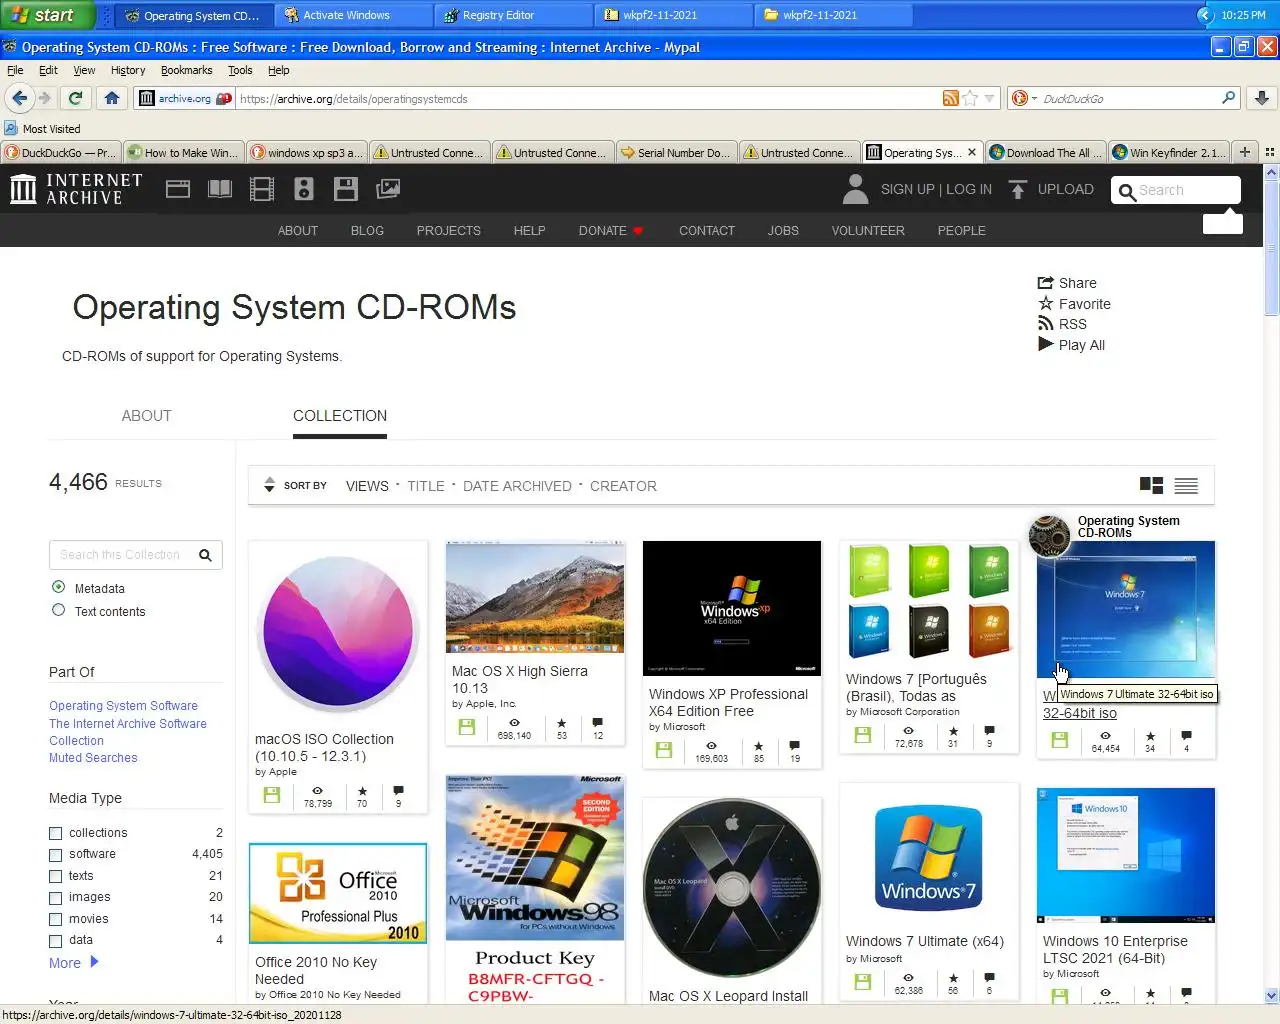The width and height of the screenshot is (1280, 1024).
Task: Open Internet Archive Texts book icon
Action: 220,189
